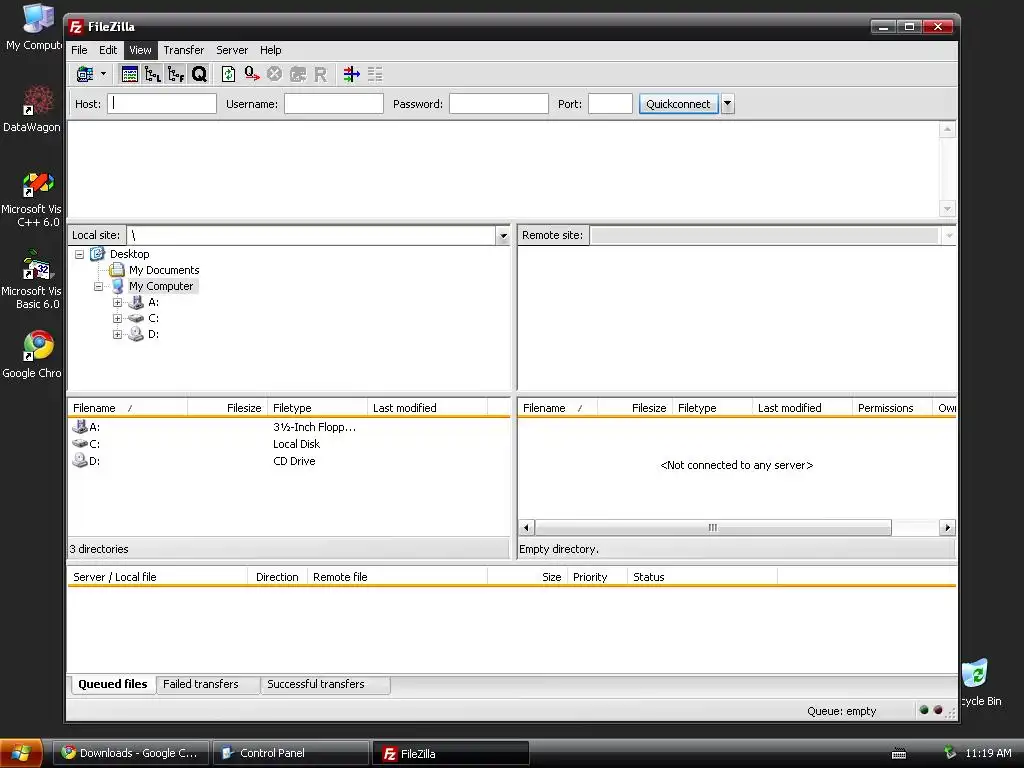Focus the Password input field
The height and width of the screenshot is (768, 1024).
point(499,104)
